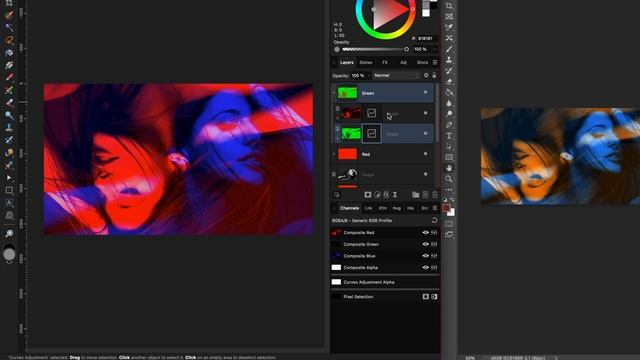Select the Crop tool in right toolbar

point(449,5)
